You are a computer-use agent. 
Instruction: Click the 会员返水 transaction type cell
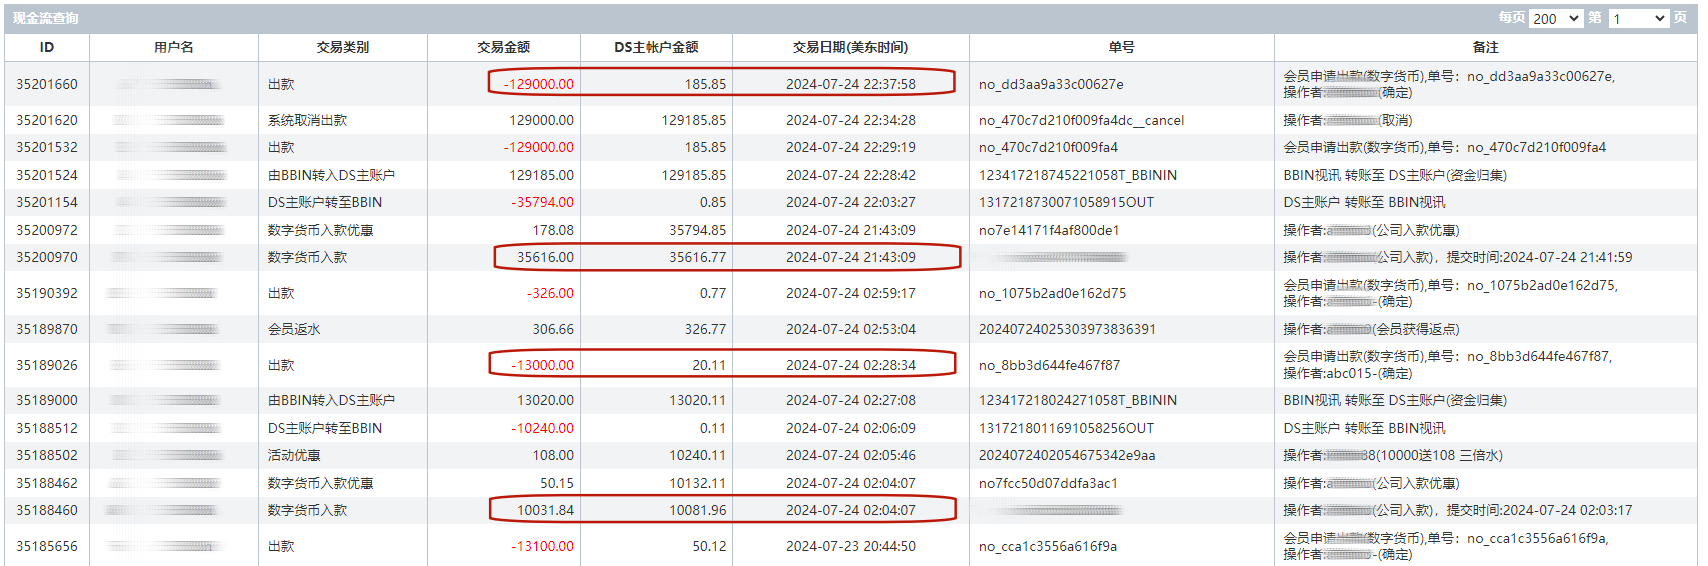coord(294,329)
